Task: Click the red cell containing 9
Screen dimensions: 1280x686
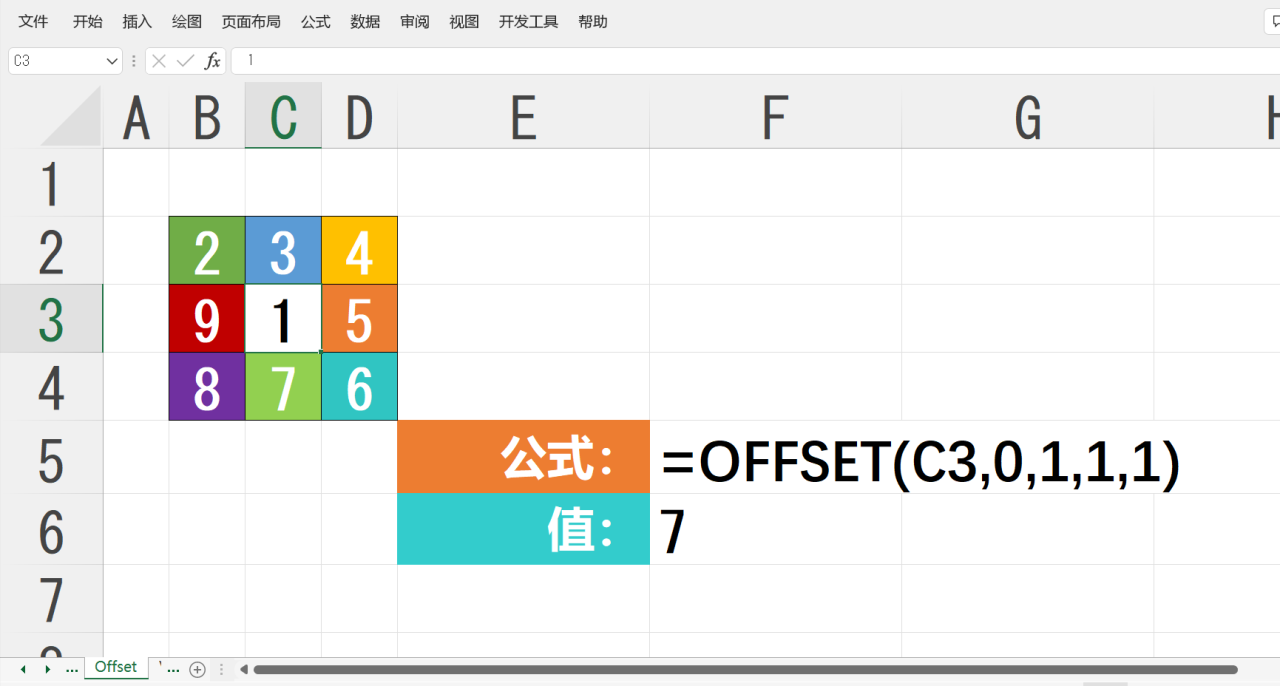Action: pyautogui.click(x=207, y=319)
